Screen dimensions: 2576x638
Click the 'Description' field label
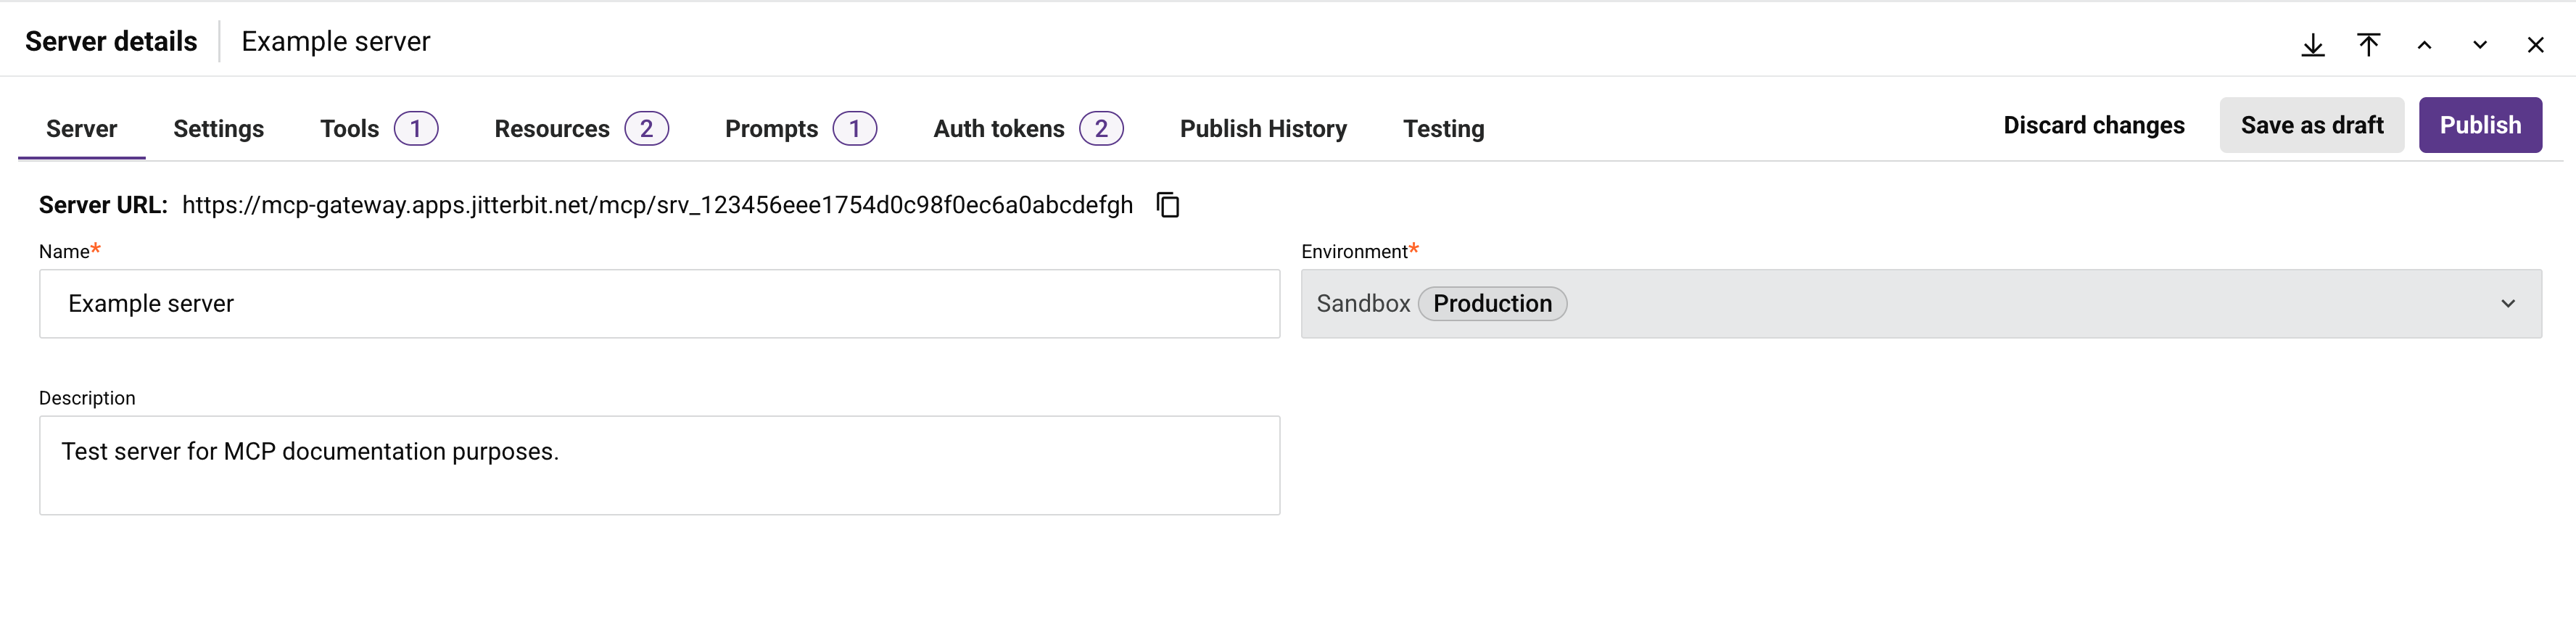(x=87, y=398)
